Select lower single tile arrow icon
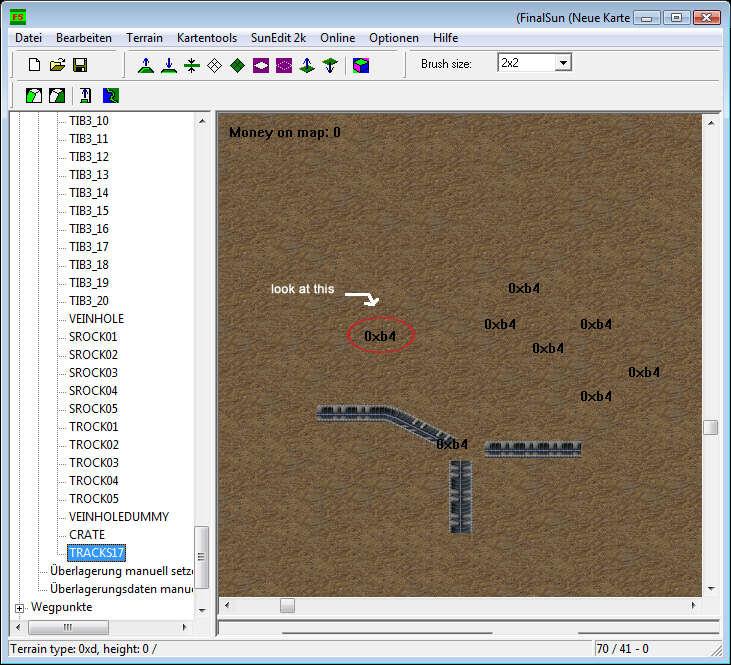Viewport: 731px width, 665px height. click(330, 65)
